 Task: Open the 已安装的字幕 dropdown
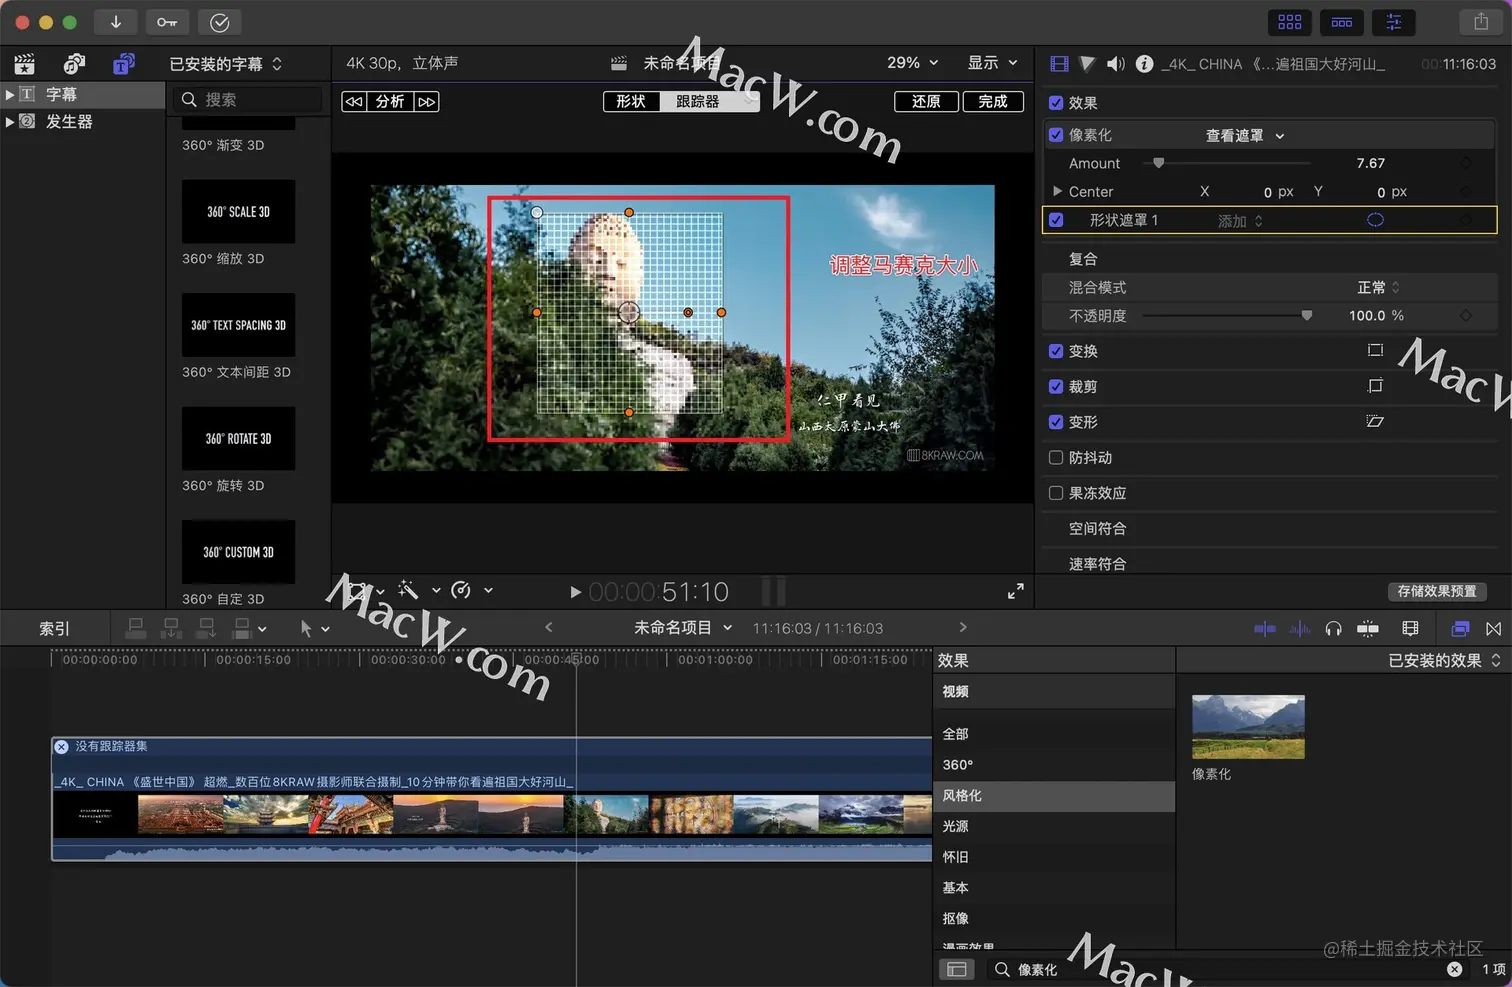pos(226,64)
